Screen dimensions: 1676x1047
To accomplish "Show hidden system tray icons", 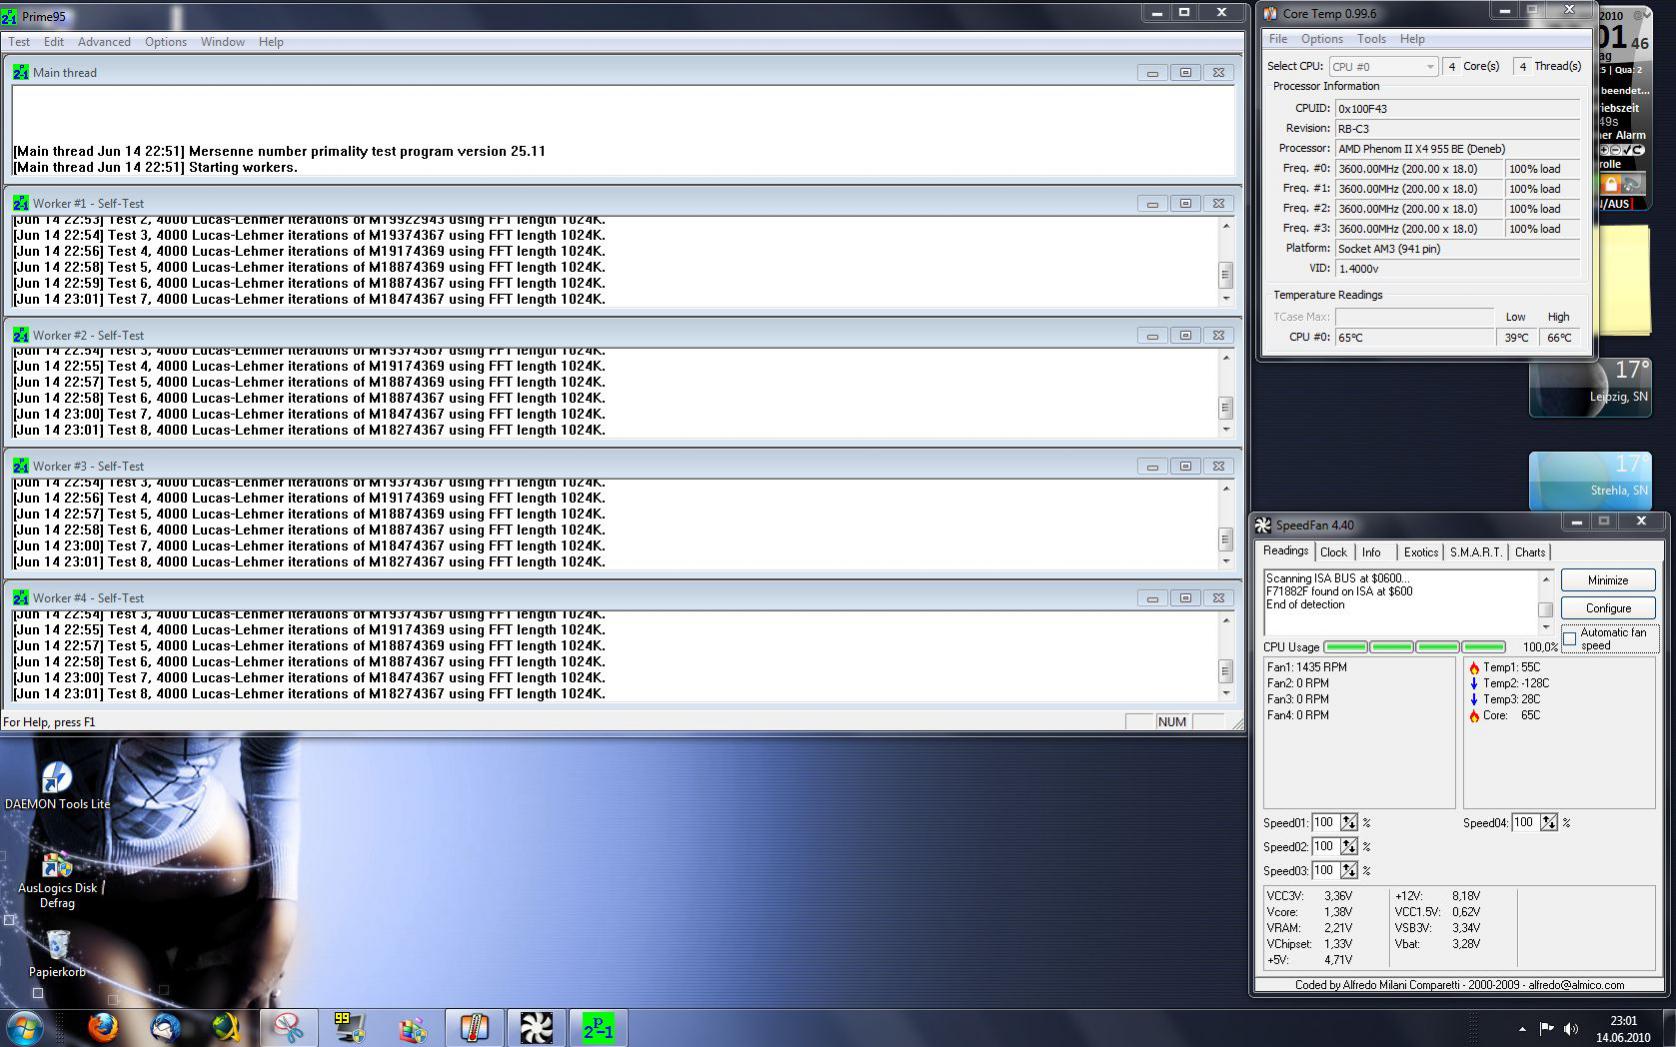I will (x=1522, y=1028).
